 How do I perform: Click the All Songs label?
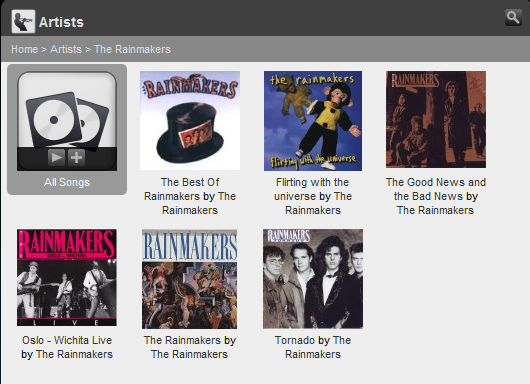[67, 182]
